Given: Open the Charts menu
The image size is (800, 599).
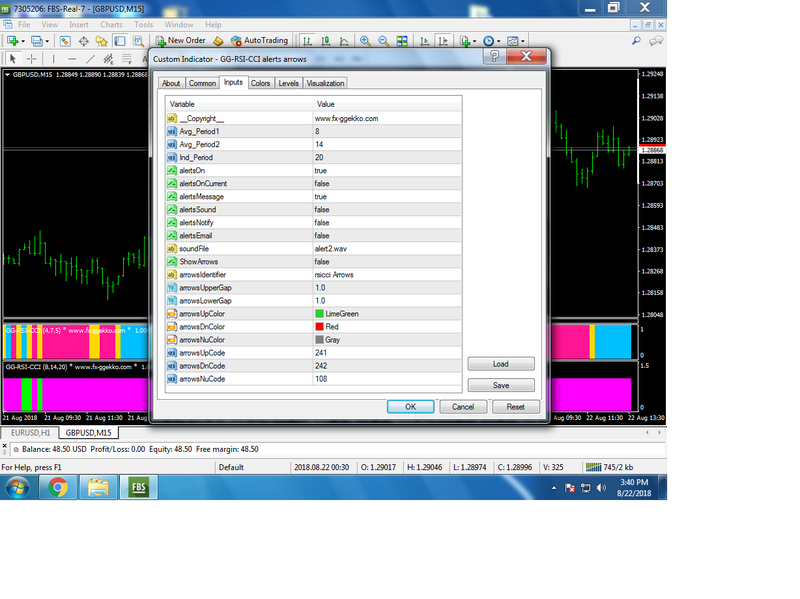Looking at the screenshot, I should point(111,24).
